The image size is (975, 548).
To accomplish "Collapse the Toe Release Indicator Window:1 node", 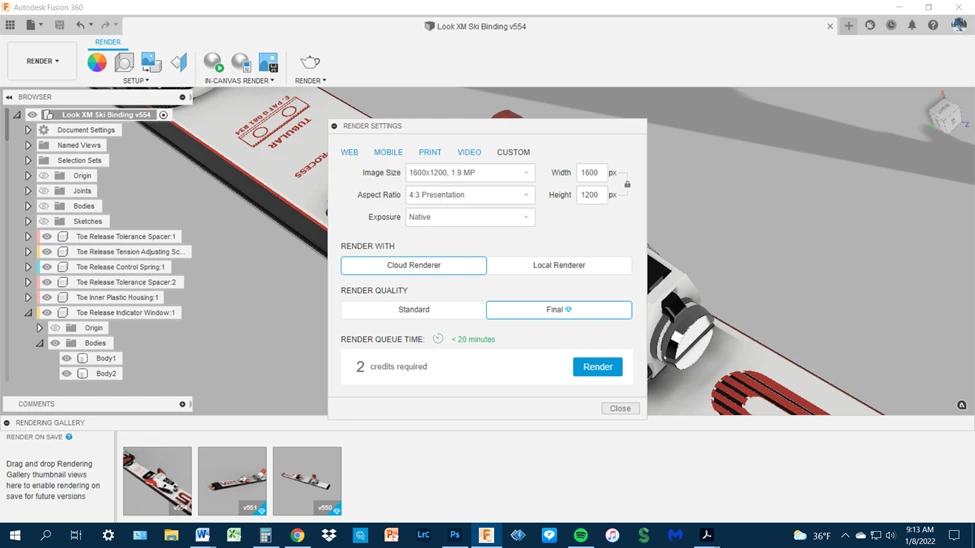I will tap(28, 313).
